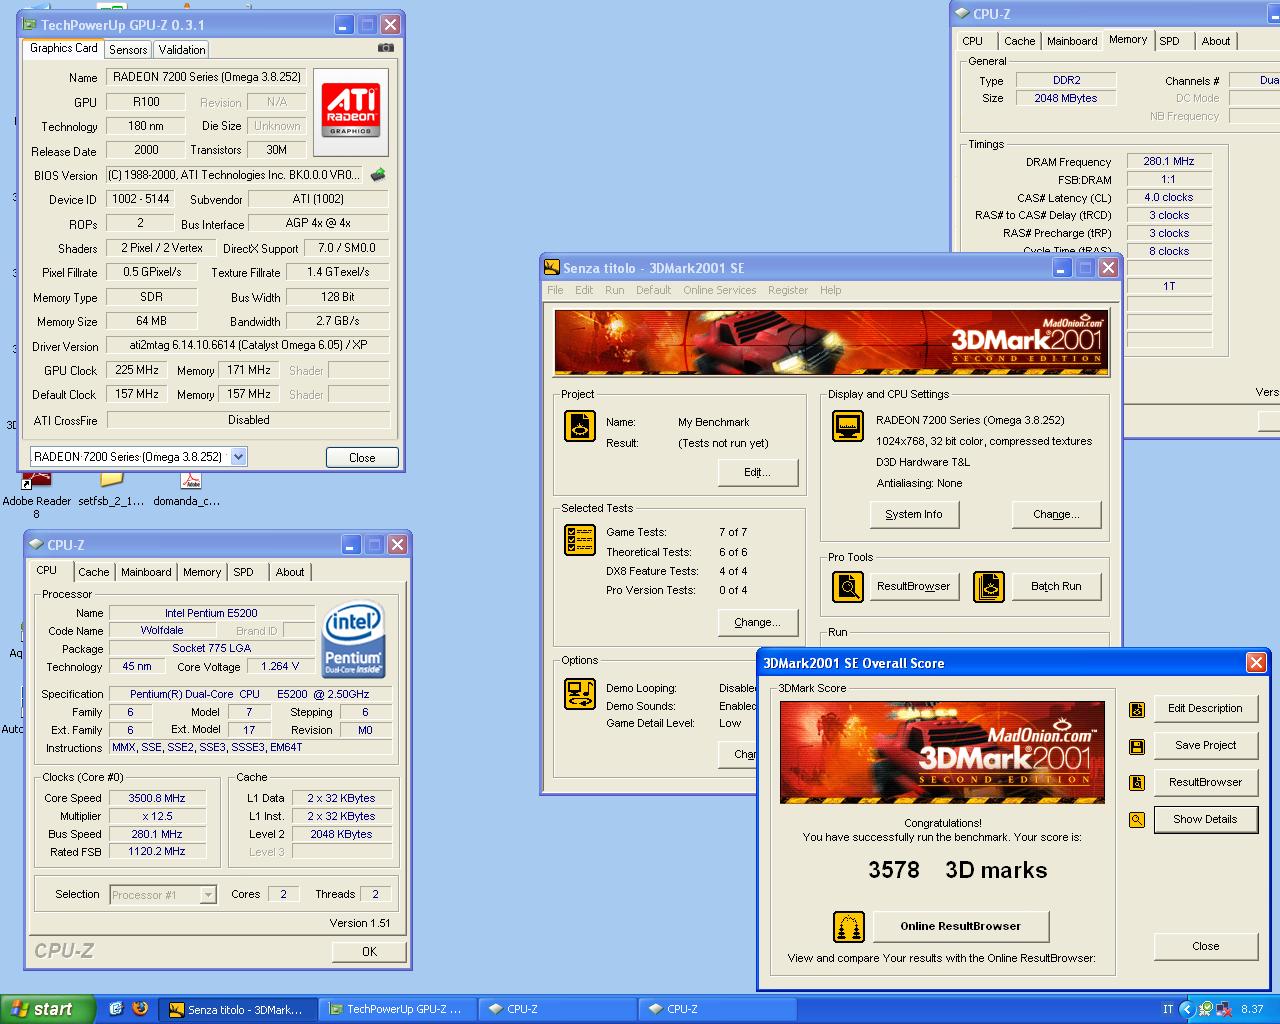Click the IT language indicator in tray
This screenshot has height=1024, width=1280.
[1168, 1010]
